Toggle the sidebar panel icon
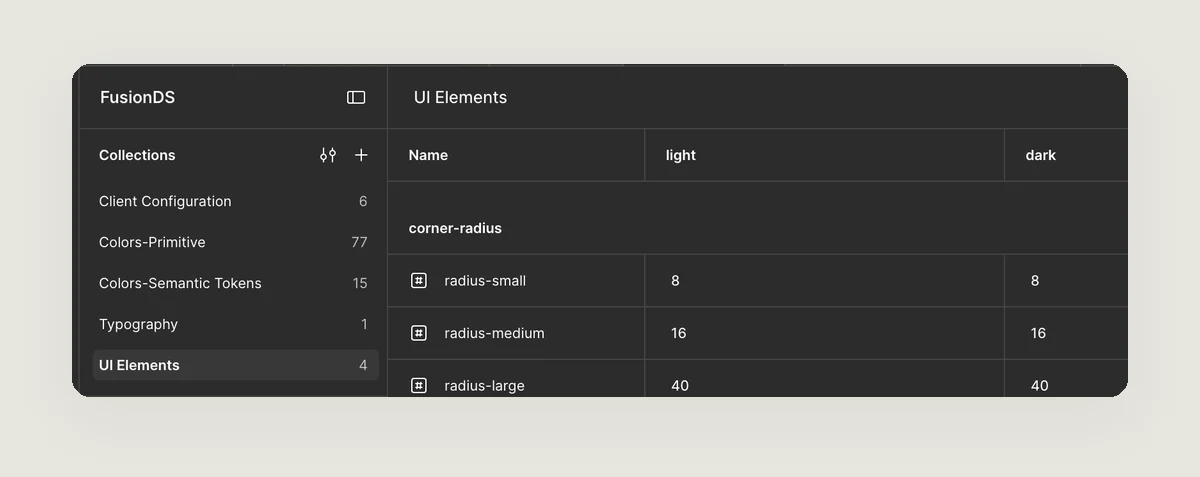 click(356, 97)
